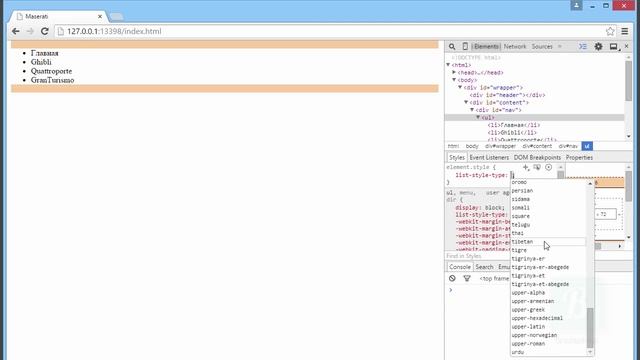
Task: Click body in the breadcrumb bar
Action: pyautogui.click(x=472, y=146)
